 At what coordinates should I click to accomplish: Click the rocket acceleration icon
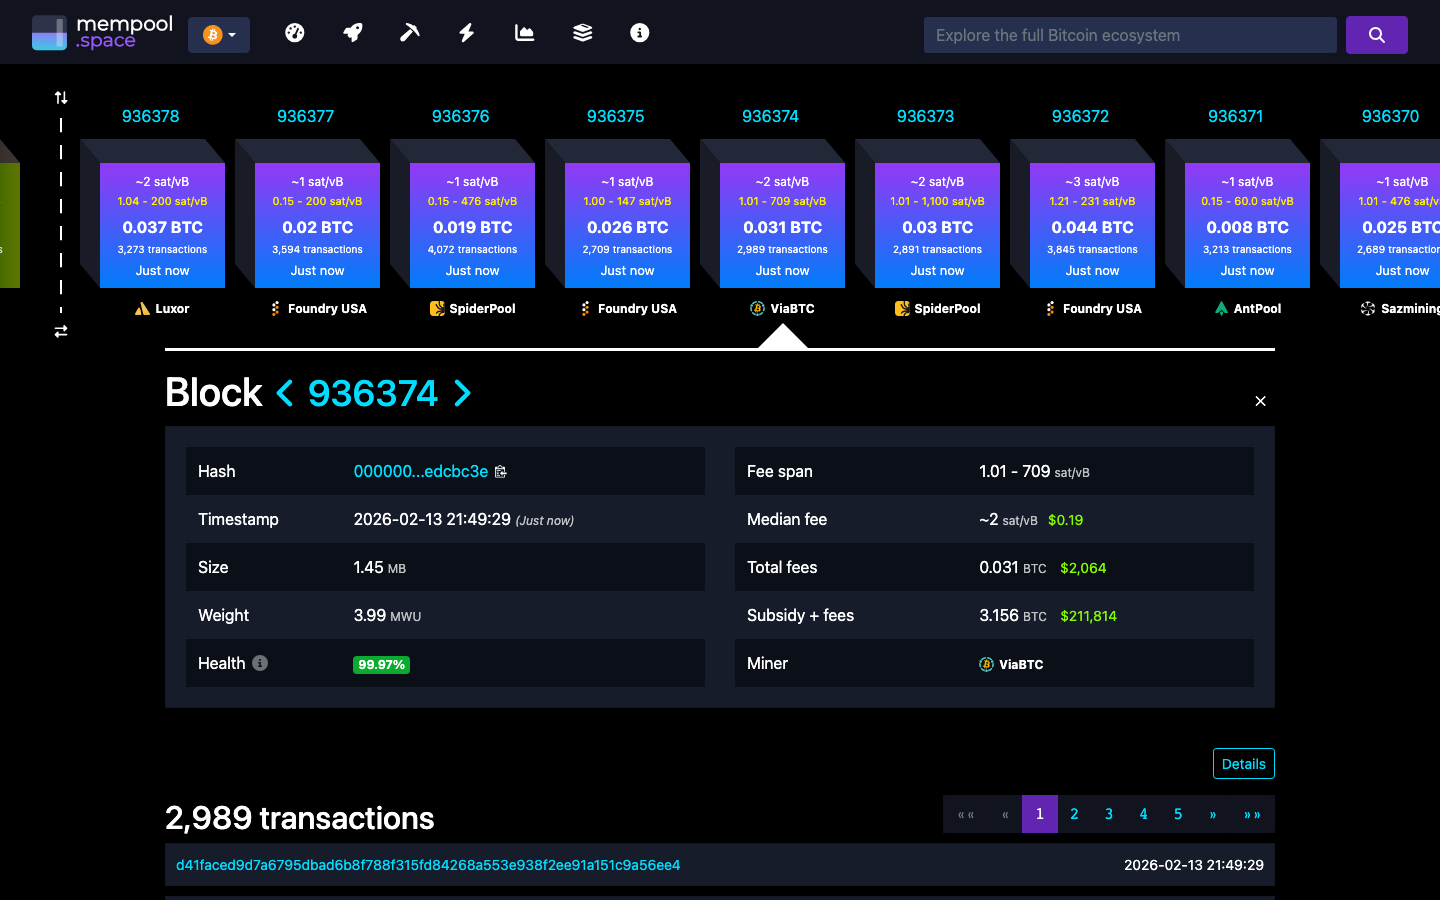[352, 32]
